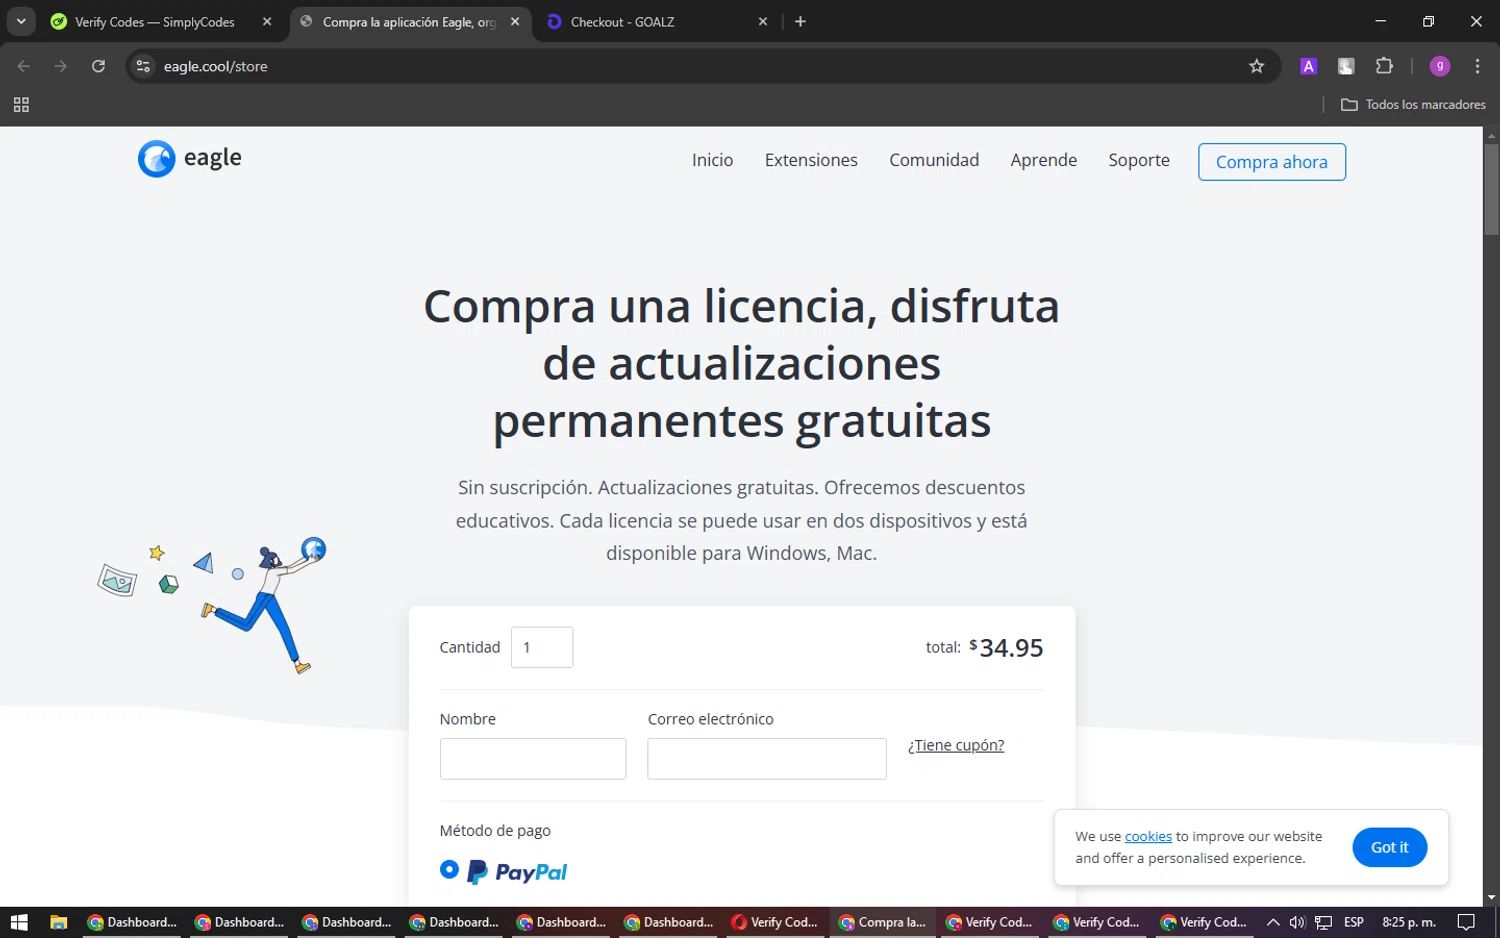Open the purple A extension icon

click(1308, 66)
